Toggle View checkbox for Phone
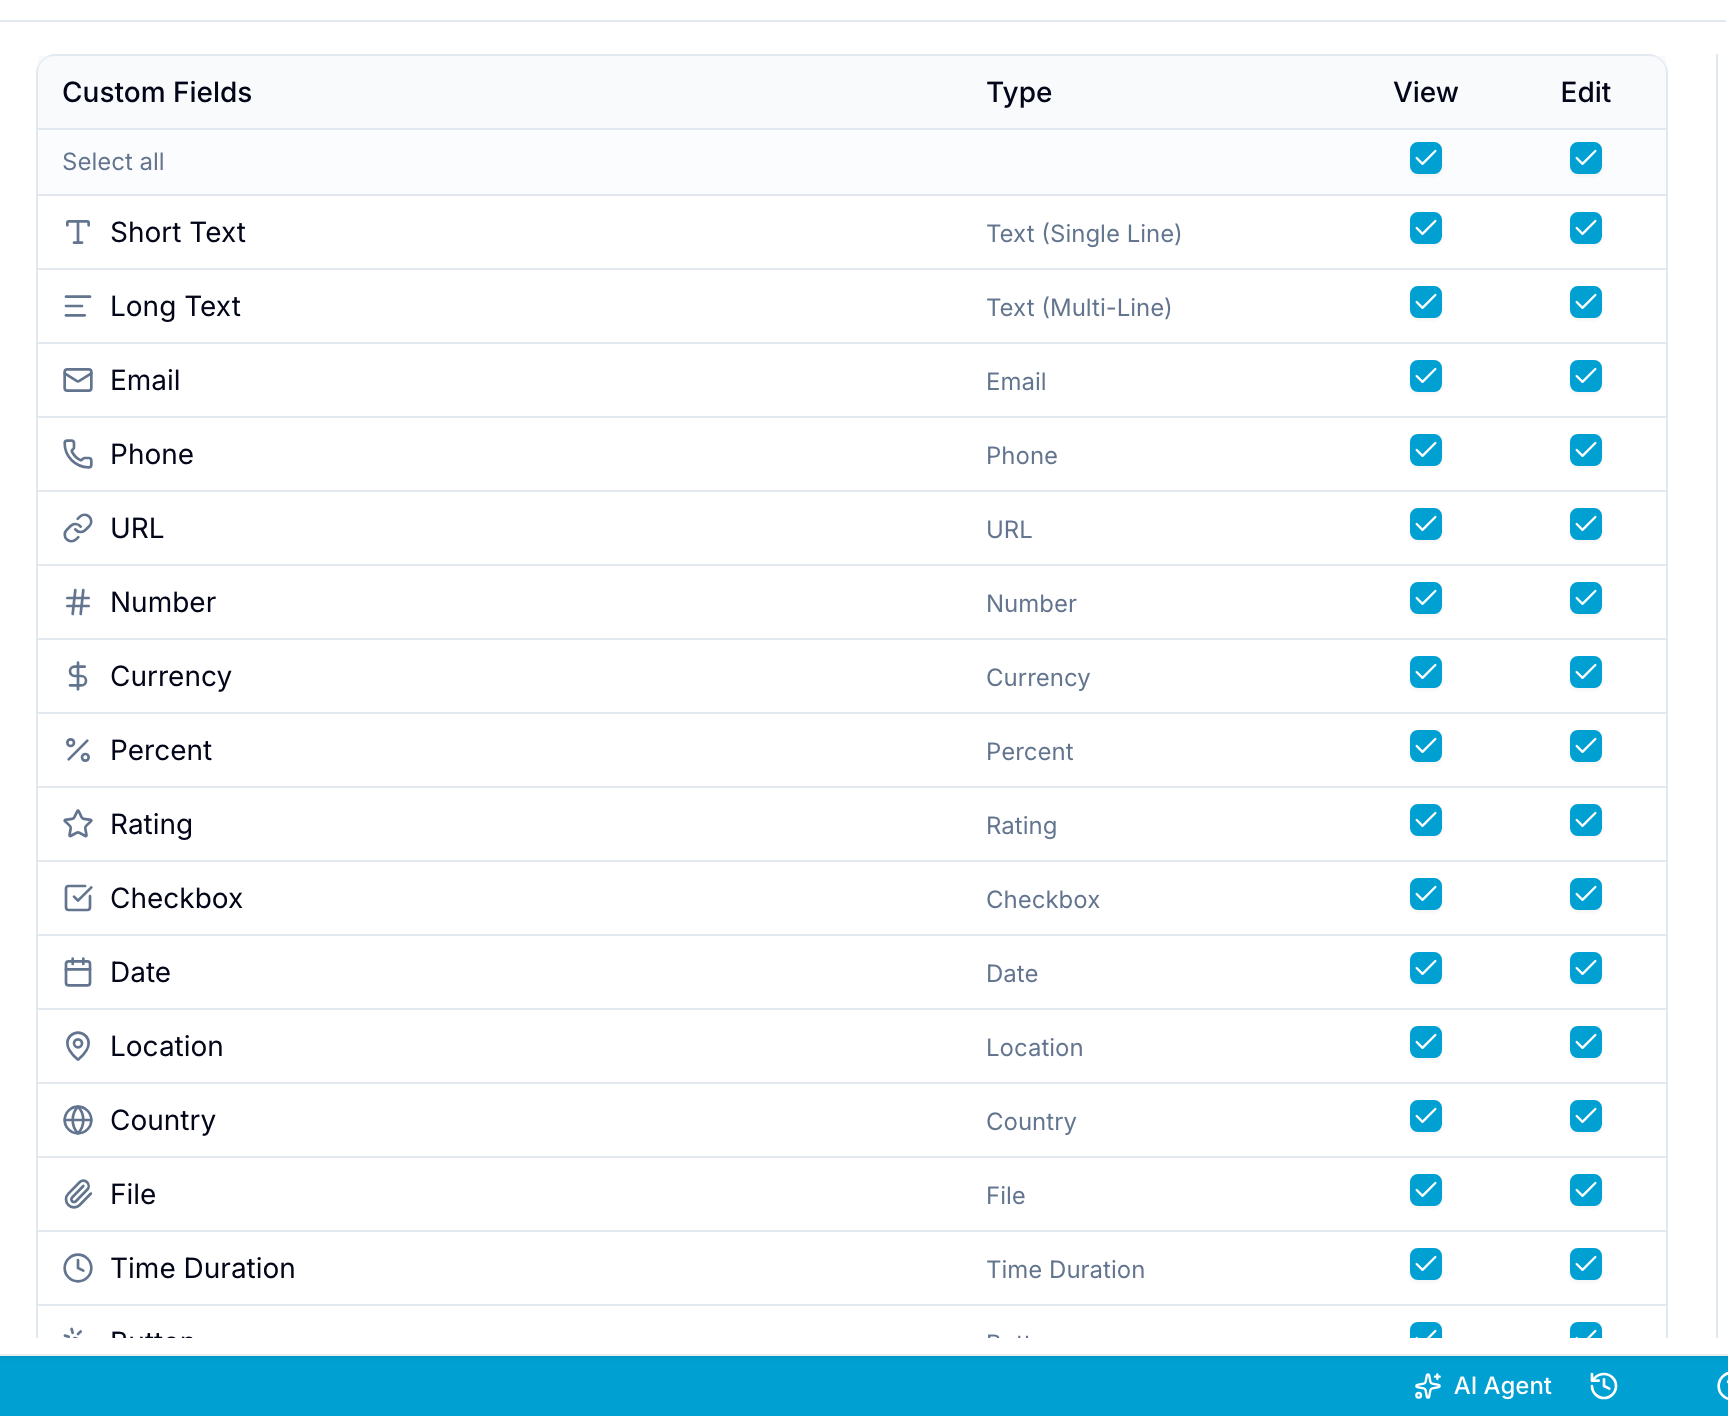 1426,450
